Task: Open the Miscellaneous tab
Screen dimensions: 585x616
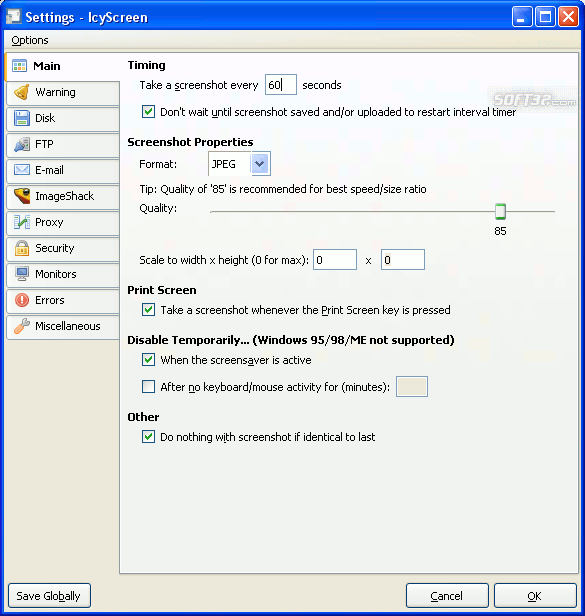Action: [63, 326]
